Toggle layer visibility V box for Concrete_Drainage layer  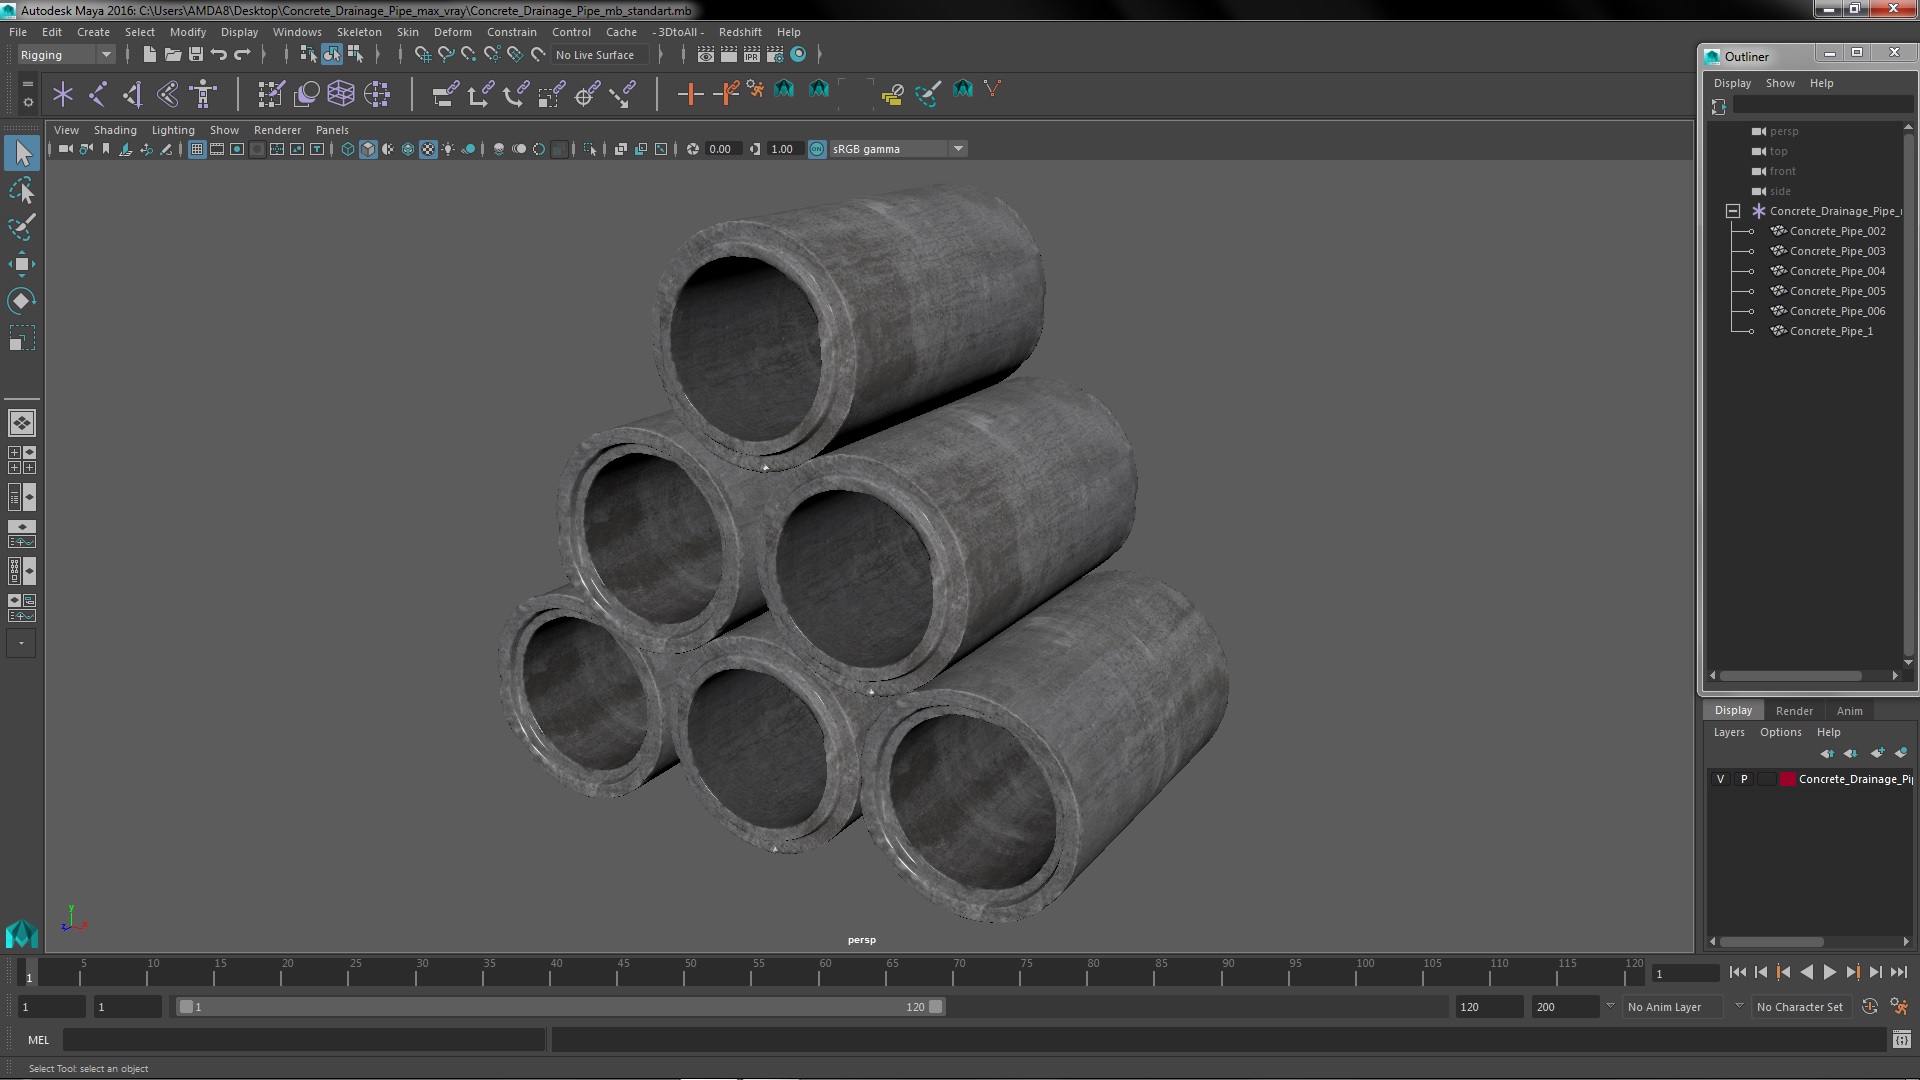pyautogui.click(x=1720, y=779)
